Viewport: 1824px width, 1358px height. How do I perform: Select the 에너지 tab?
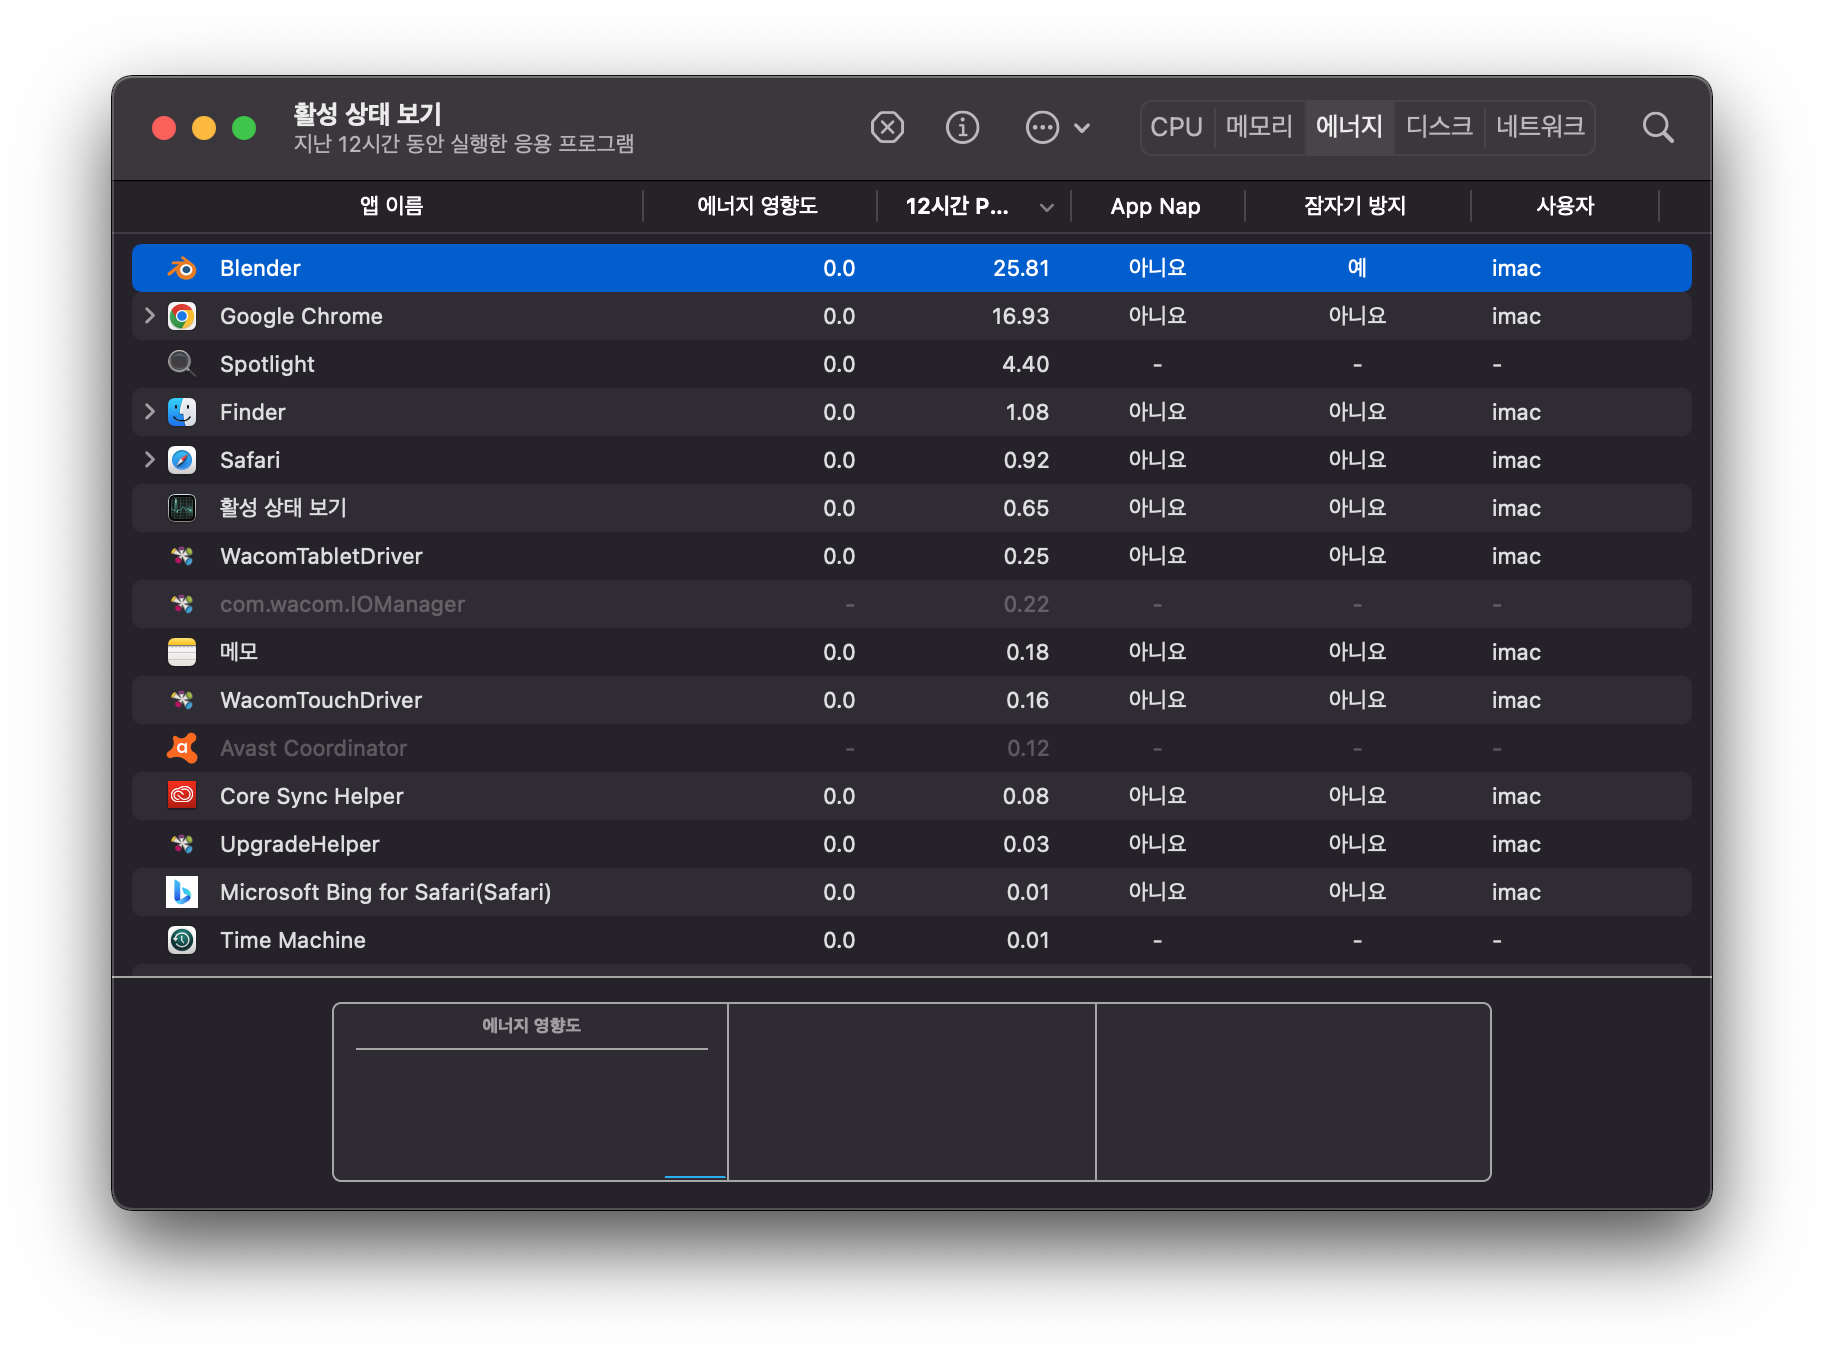1349,127
